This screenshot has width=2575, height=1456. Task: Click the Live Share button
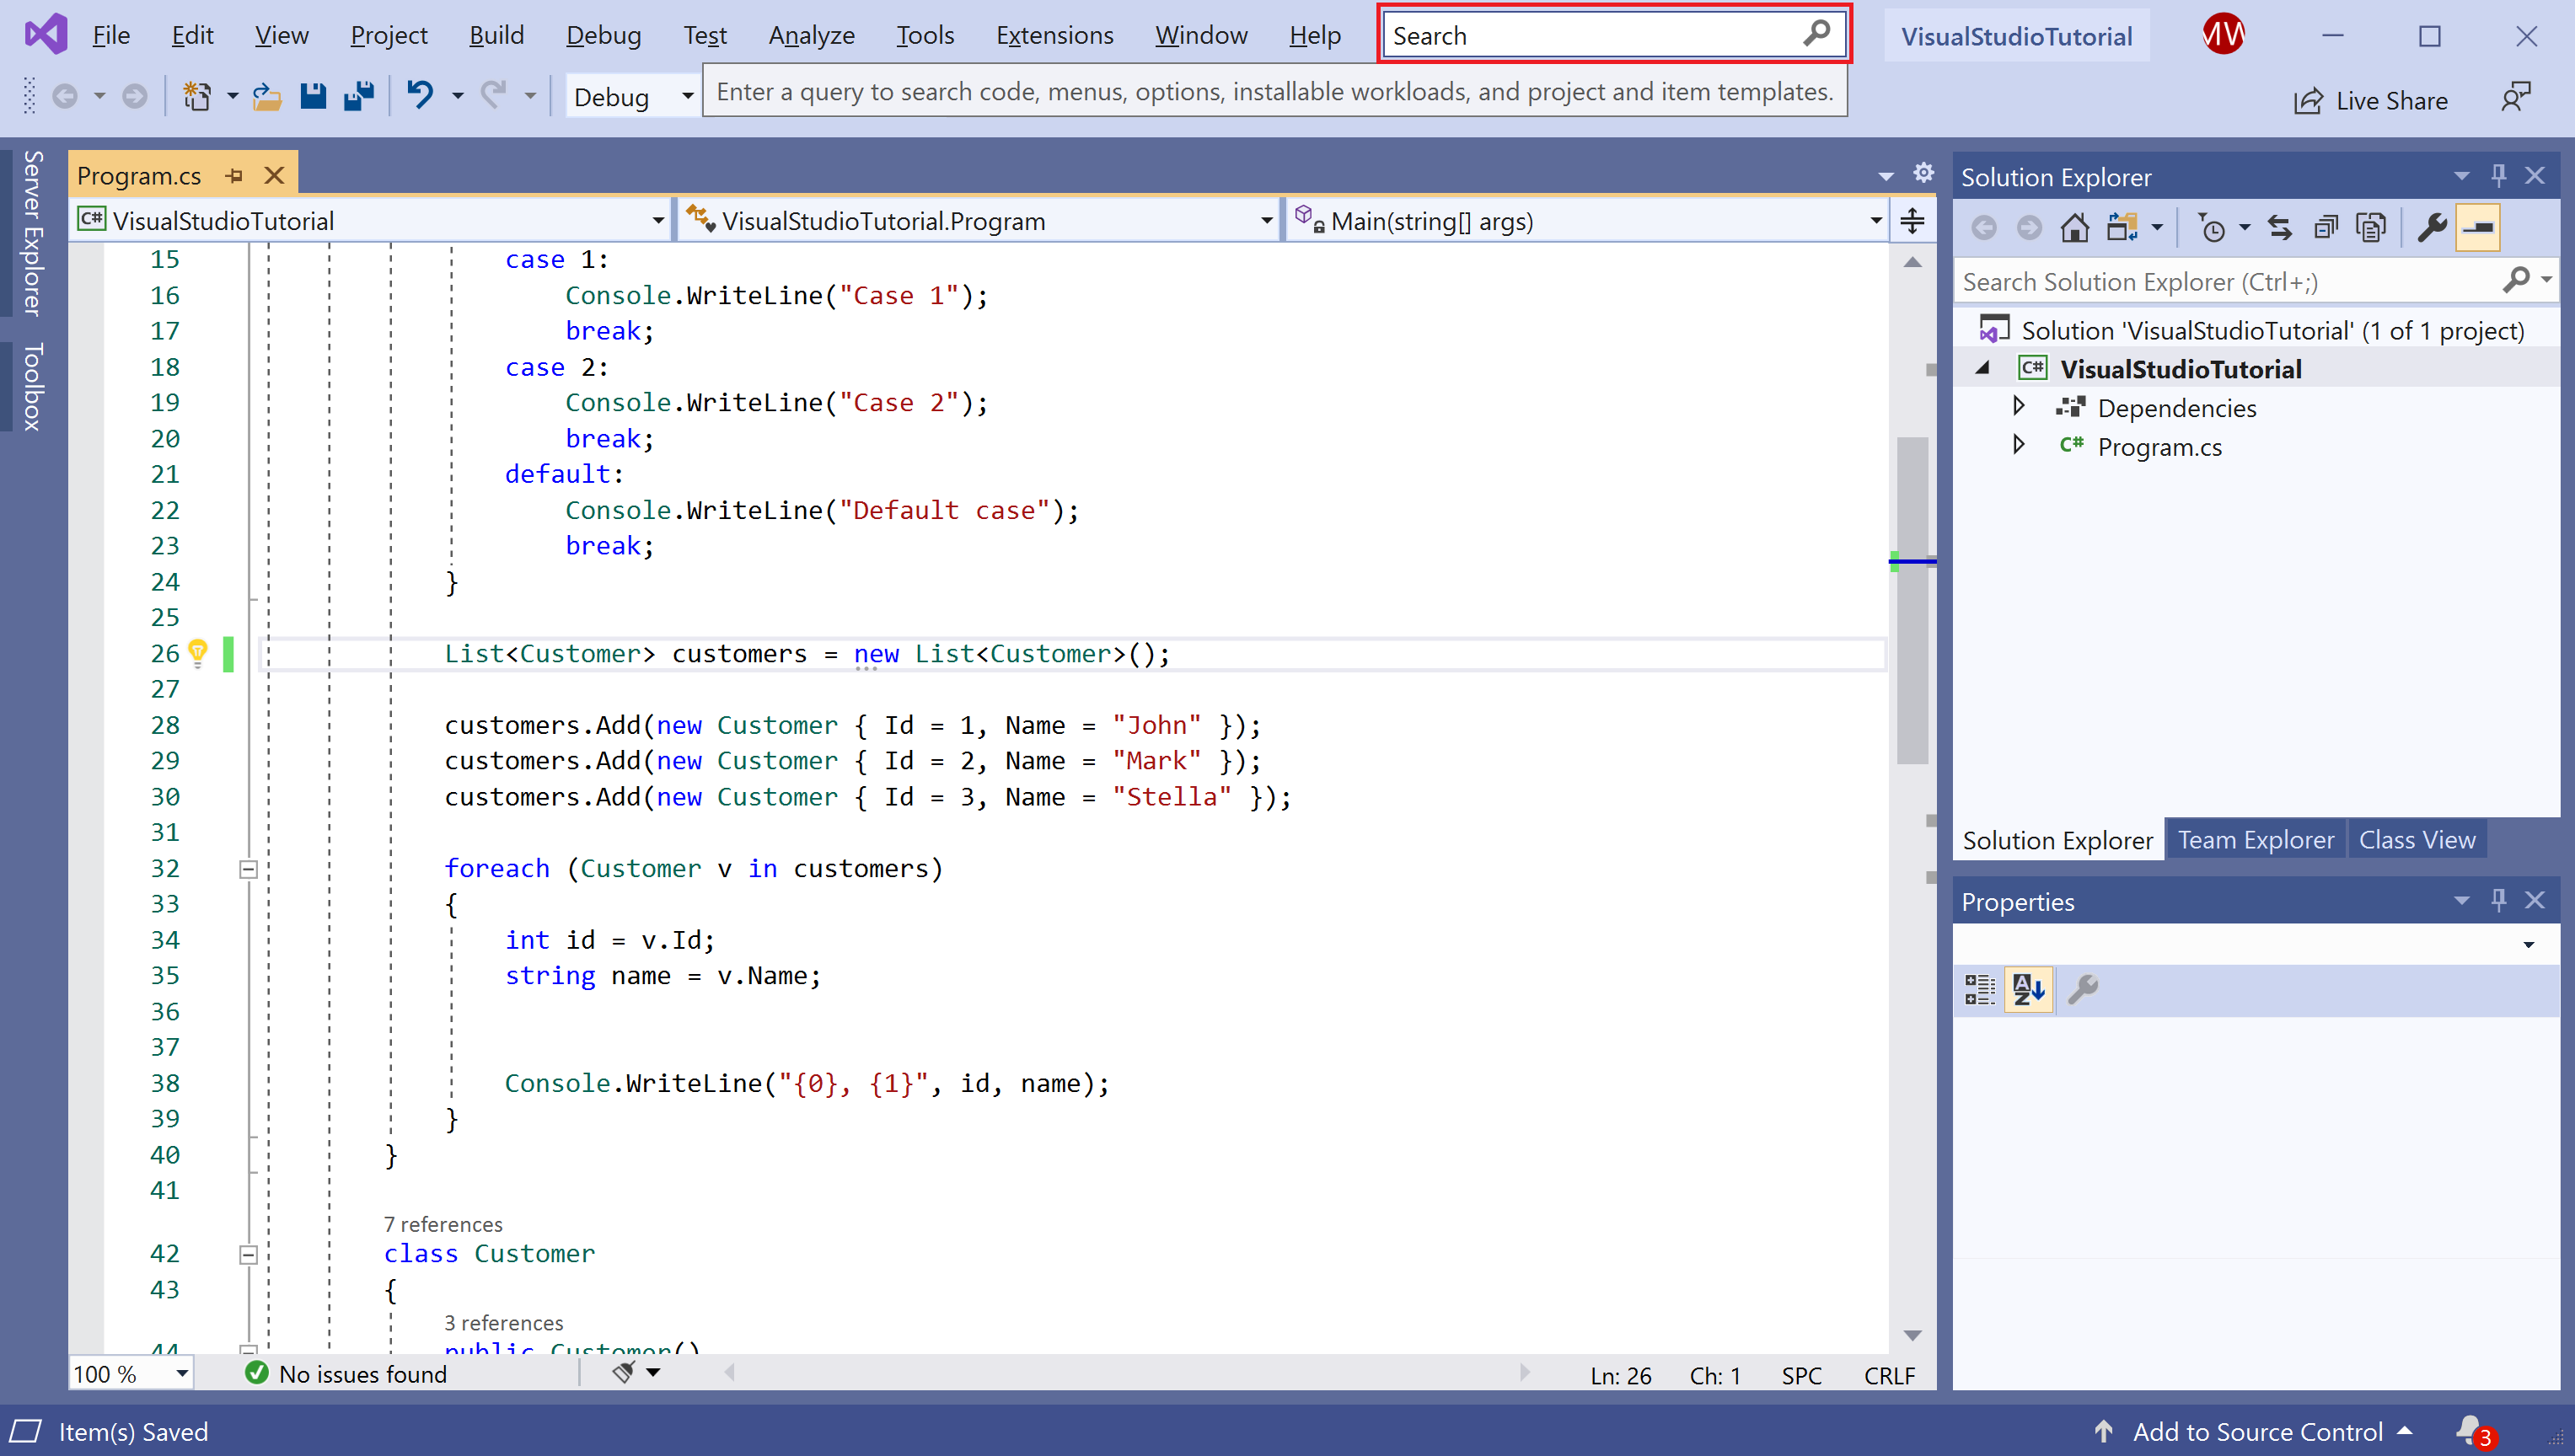tap(2371, 101)
